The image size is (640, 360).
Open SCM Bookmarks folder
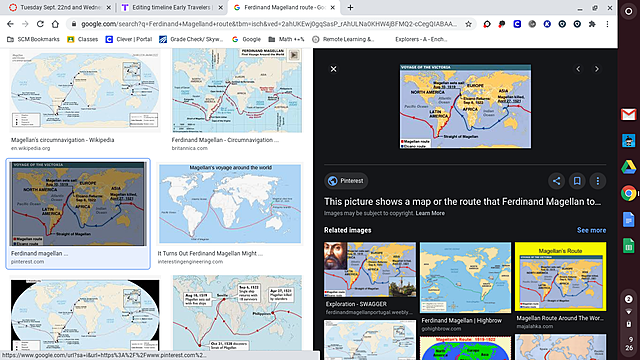pos(33,39)
